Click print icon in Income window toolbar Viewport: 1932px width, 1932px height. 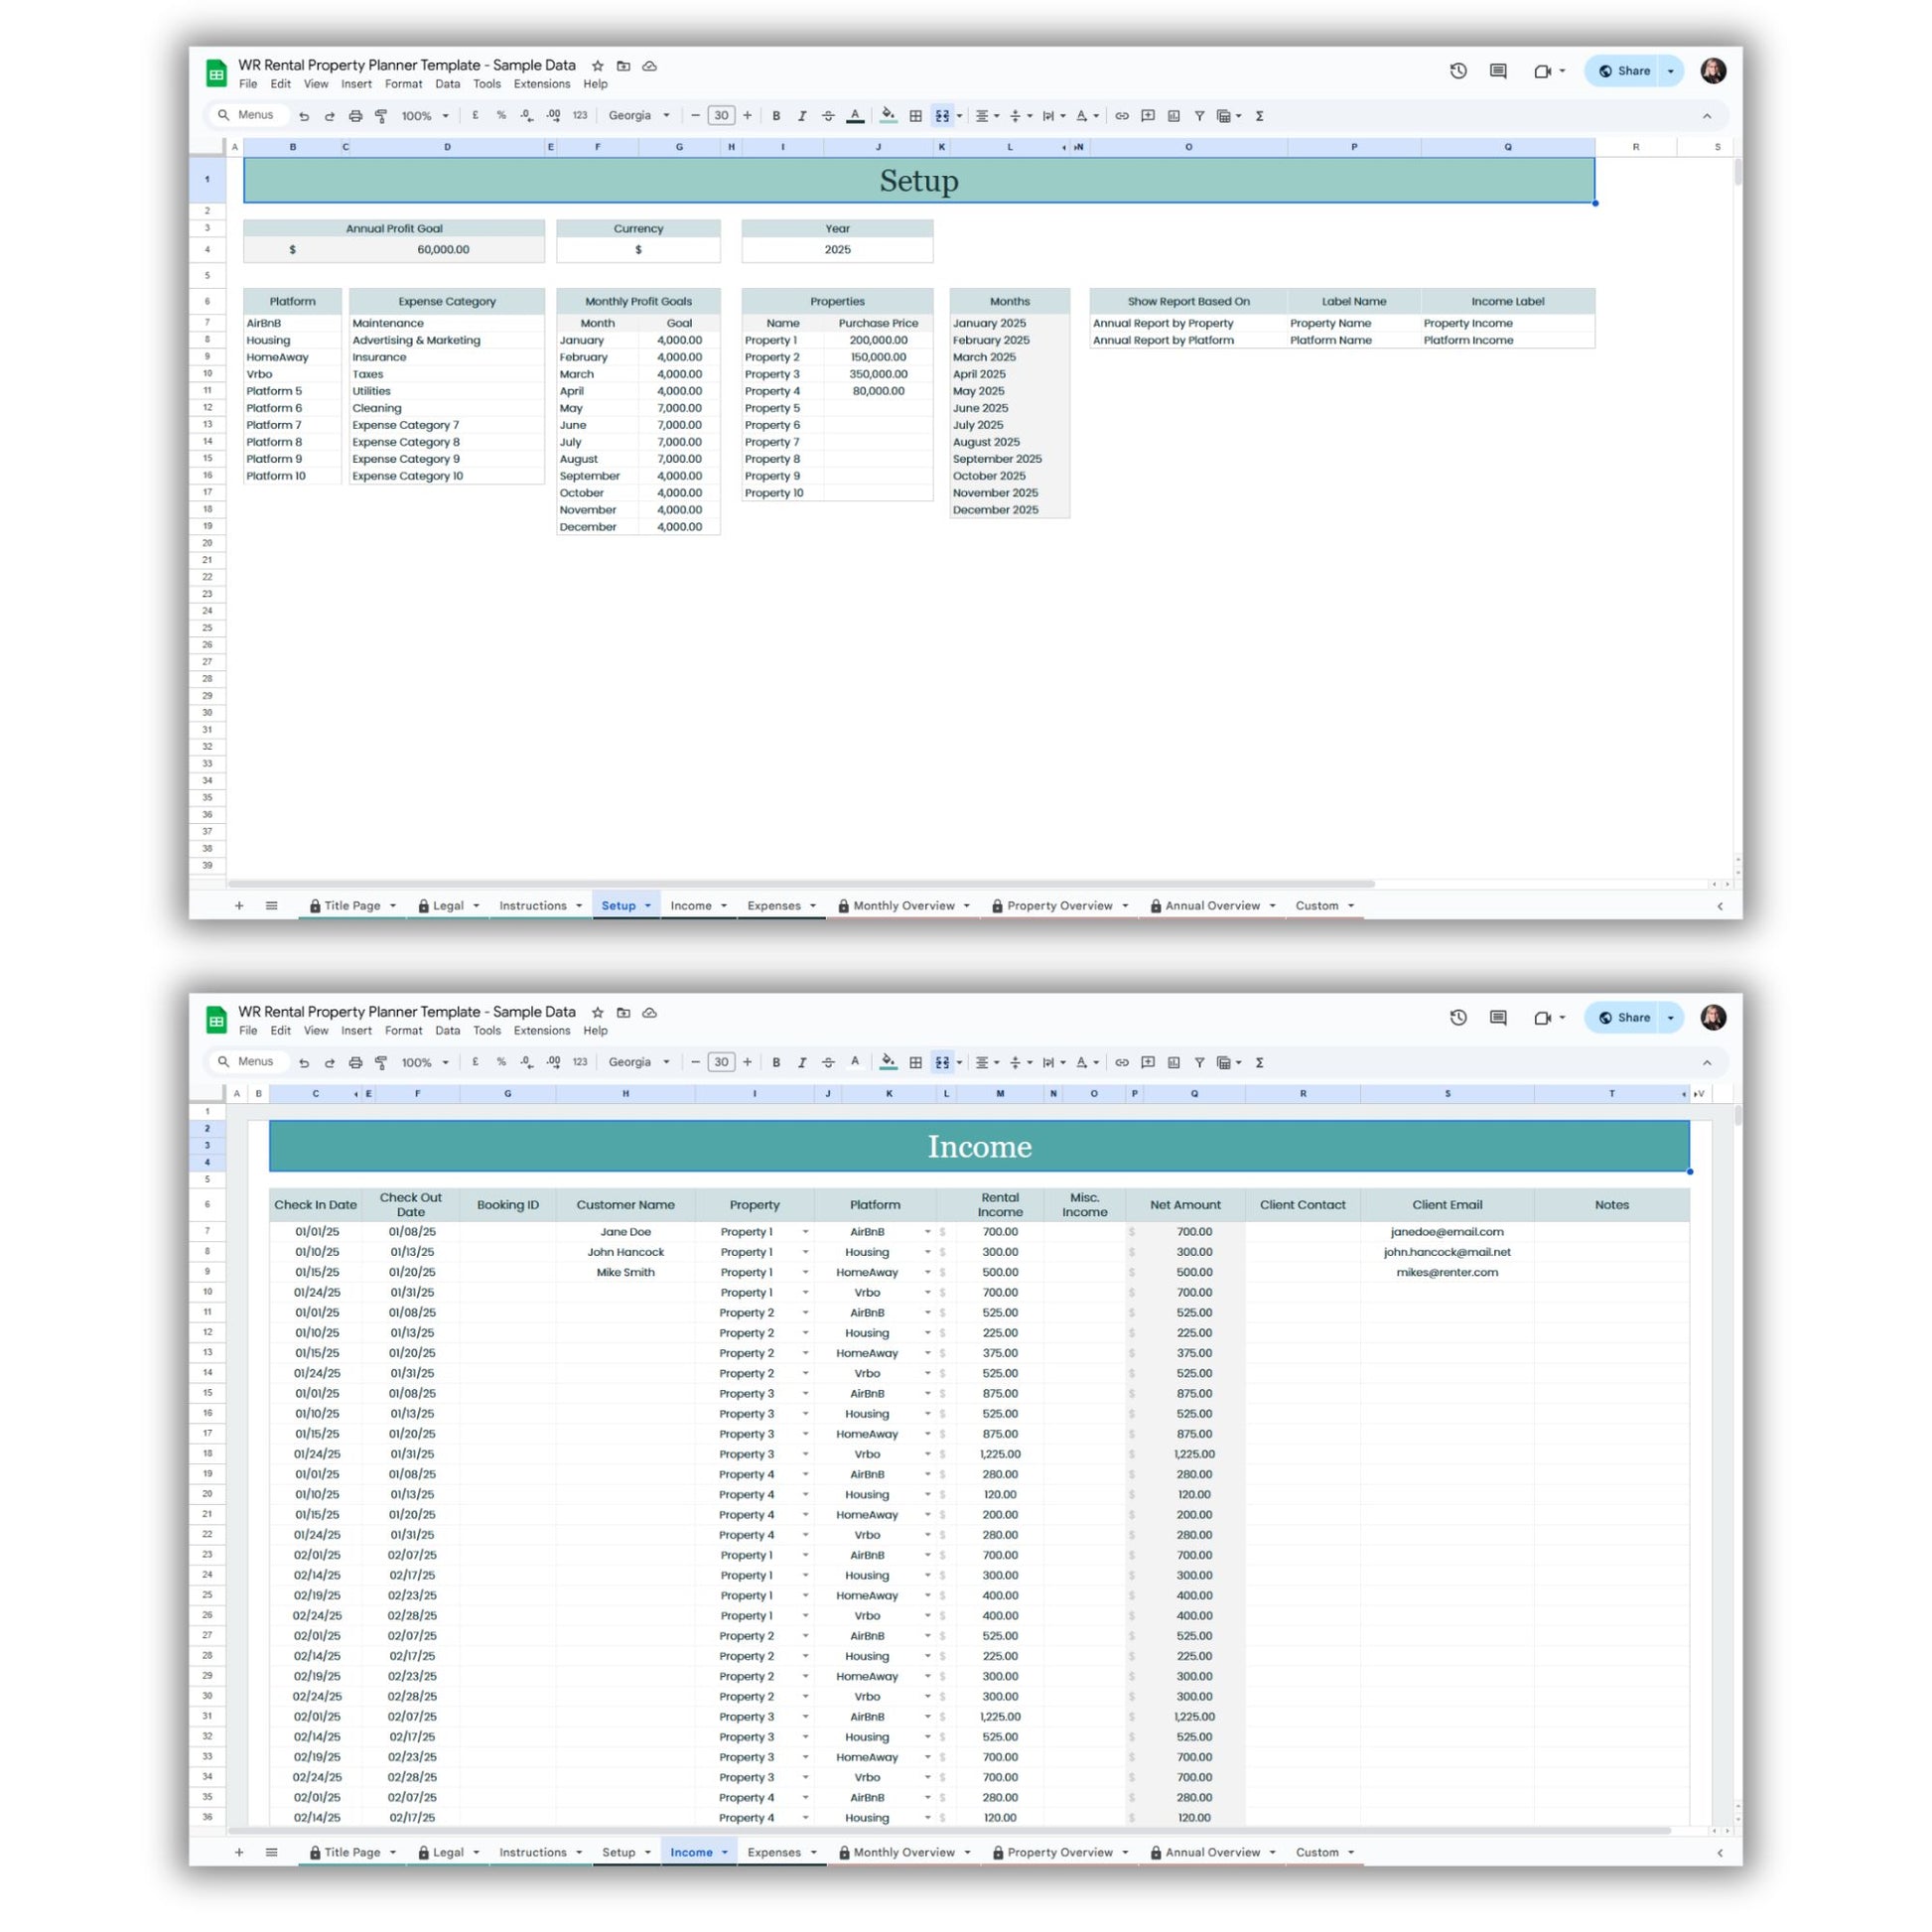[x=355, y=1062]
